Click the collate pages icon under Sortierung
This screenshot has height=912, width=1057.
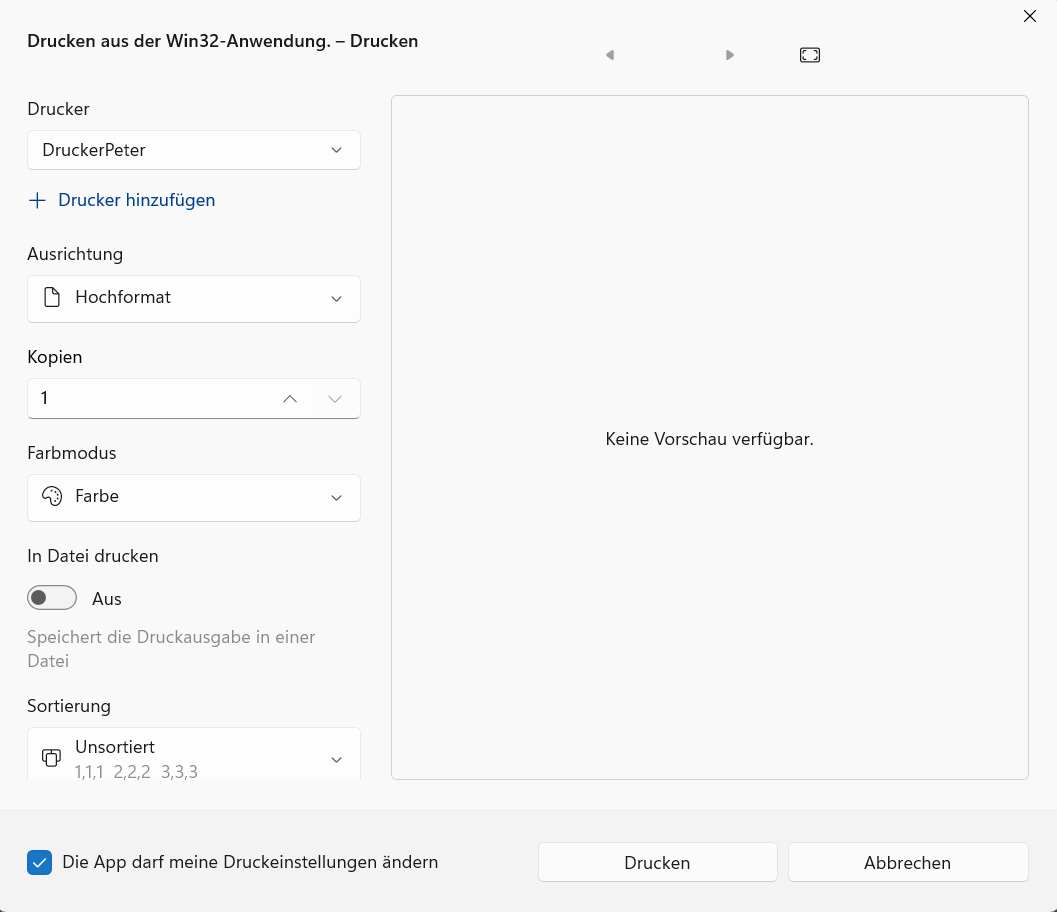51,757
